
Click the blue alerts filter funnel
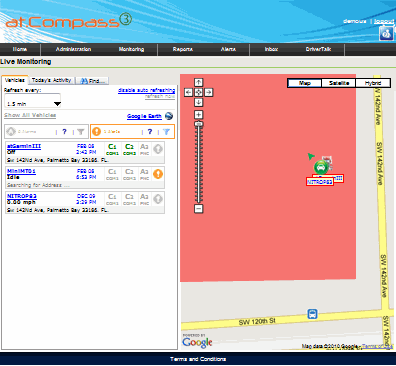(166, 132)
